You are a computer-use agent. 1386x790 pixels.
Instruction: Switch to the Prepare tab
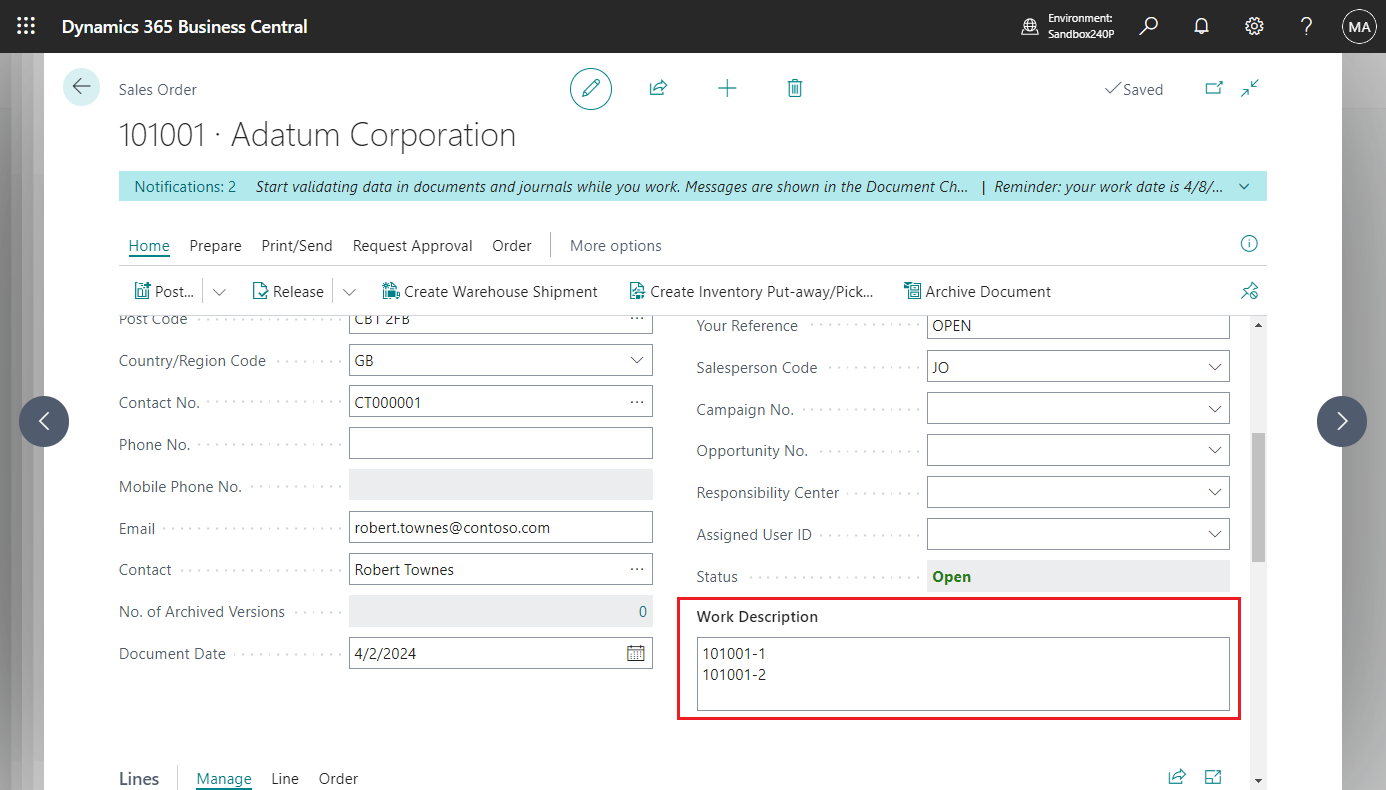coord(215,245)
